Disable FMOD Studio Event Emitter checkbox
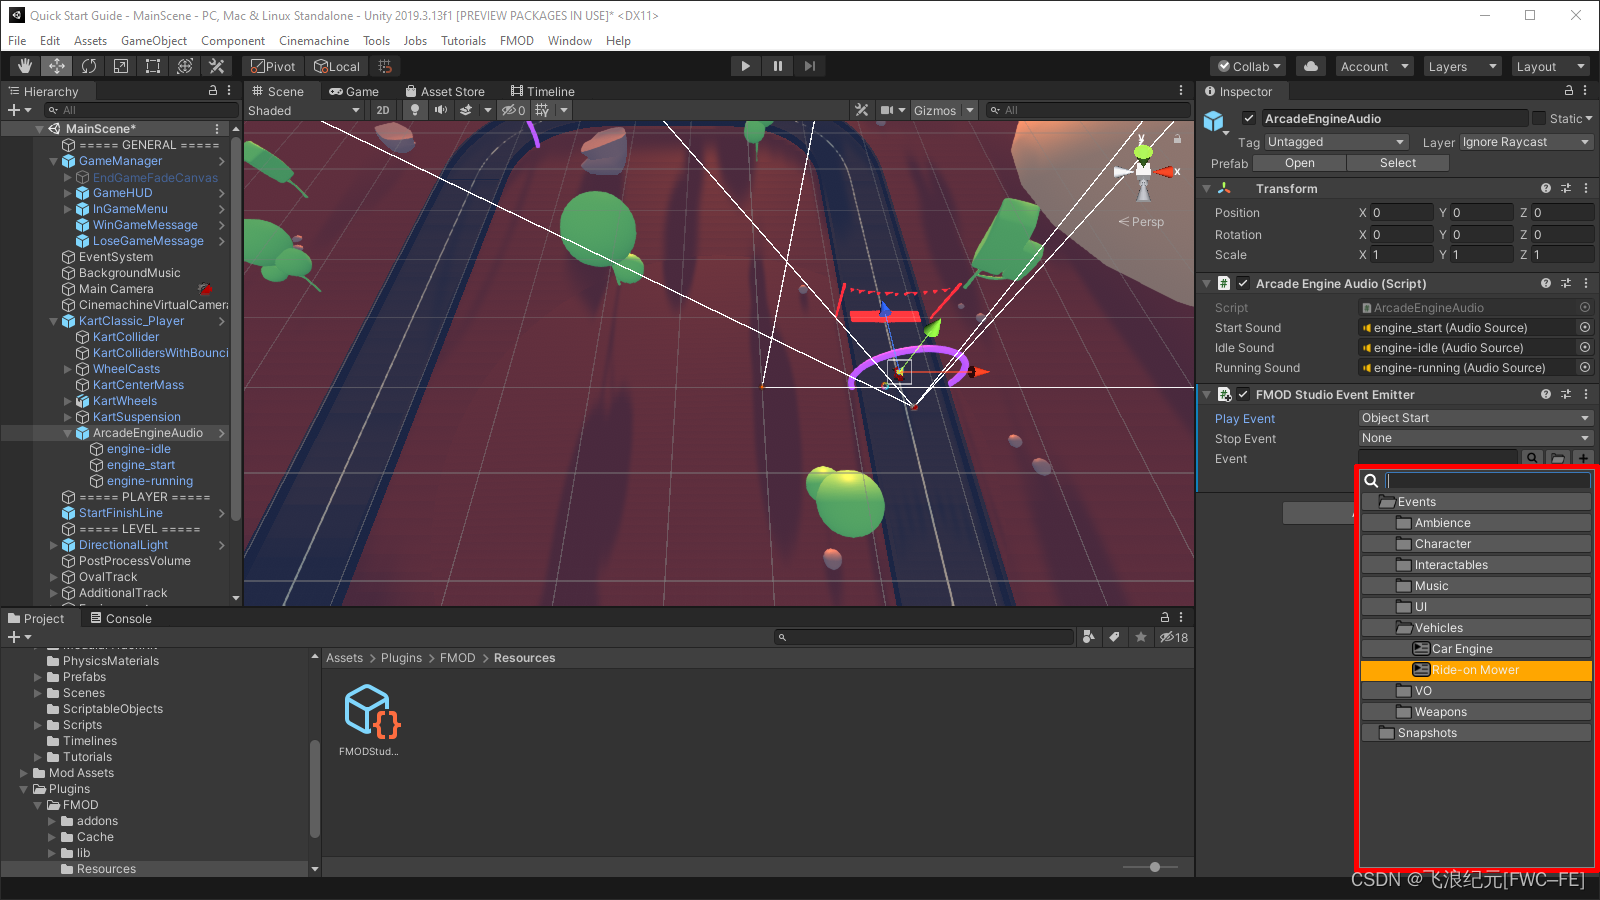This screenshot has height=900, width=1600. click(x=1243, y=394)
